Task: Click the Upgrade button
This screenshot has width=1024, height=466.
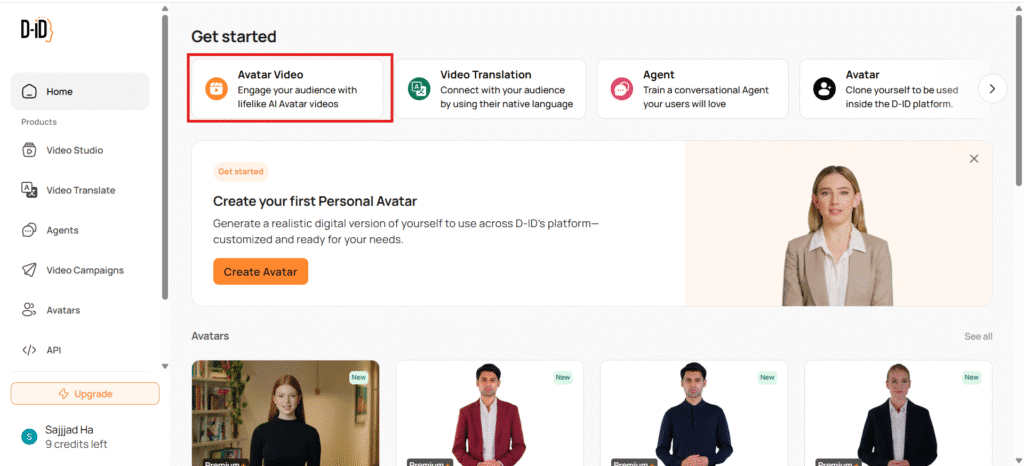Action: pos(85,394)
